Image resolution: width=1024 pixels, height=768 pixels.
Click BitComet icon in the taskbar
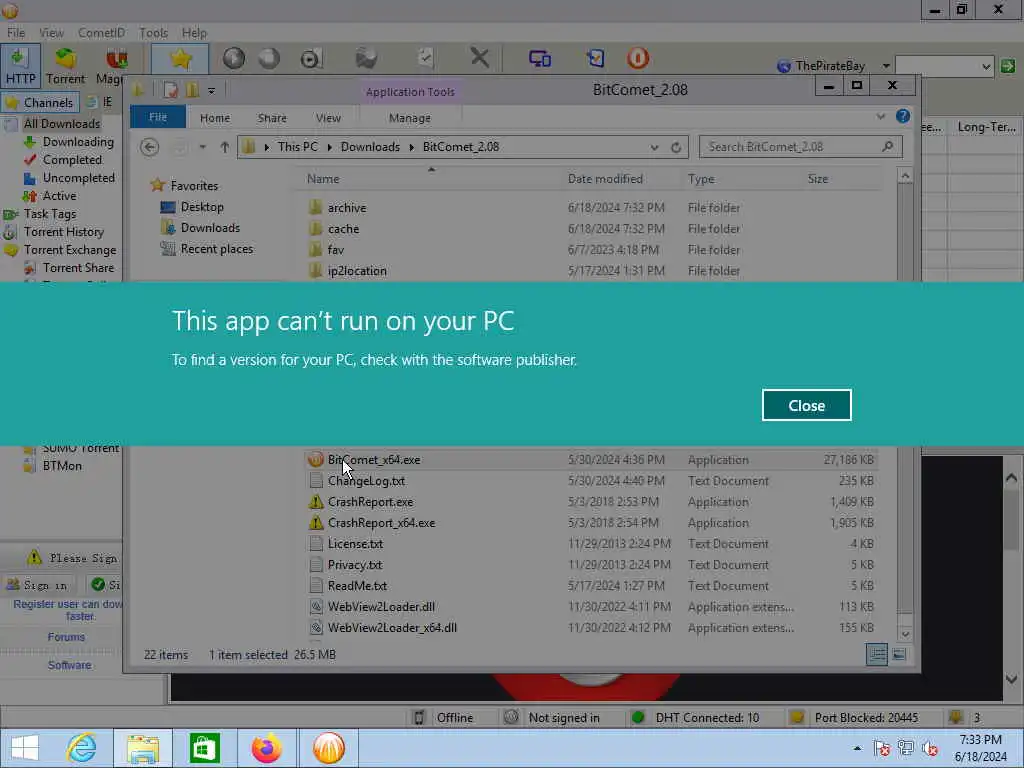[x=328, y=748]
